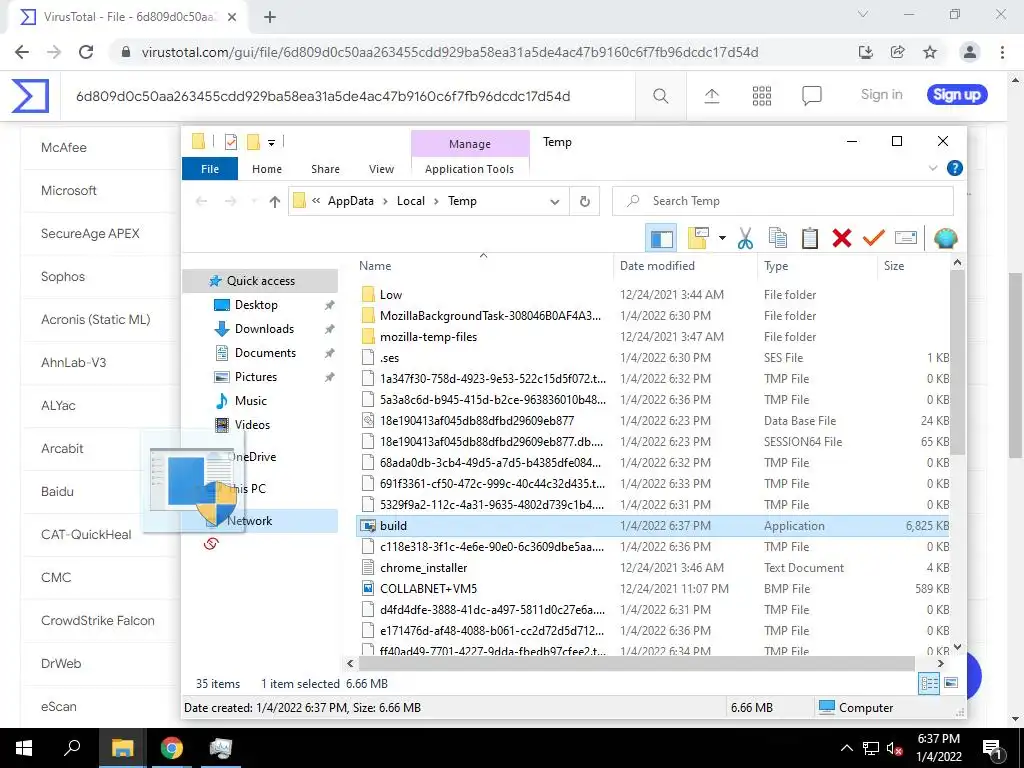This screenshot has height=768, width=1024.
Task: Refresh the Temp folder view
Action: [584, 202]
